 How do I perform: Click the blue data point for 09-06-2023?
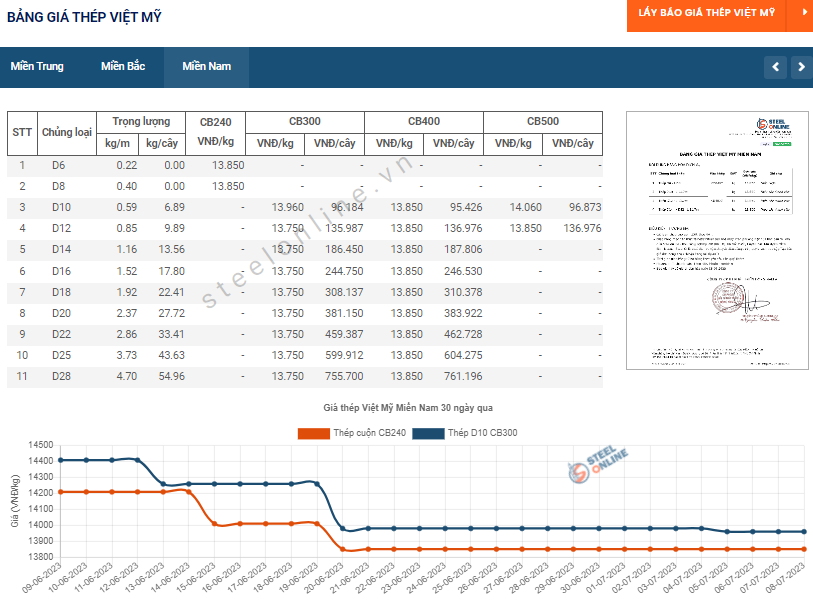click(x=61, y=460)
